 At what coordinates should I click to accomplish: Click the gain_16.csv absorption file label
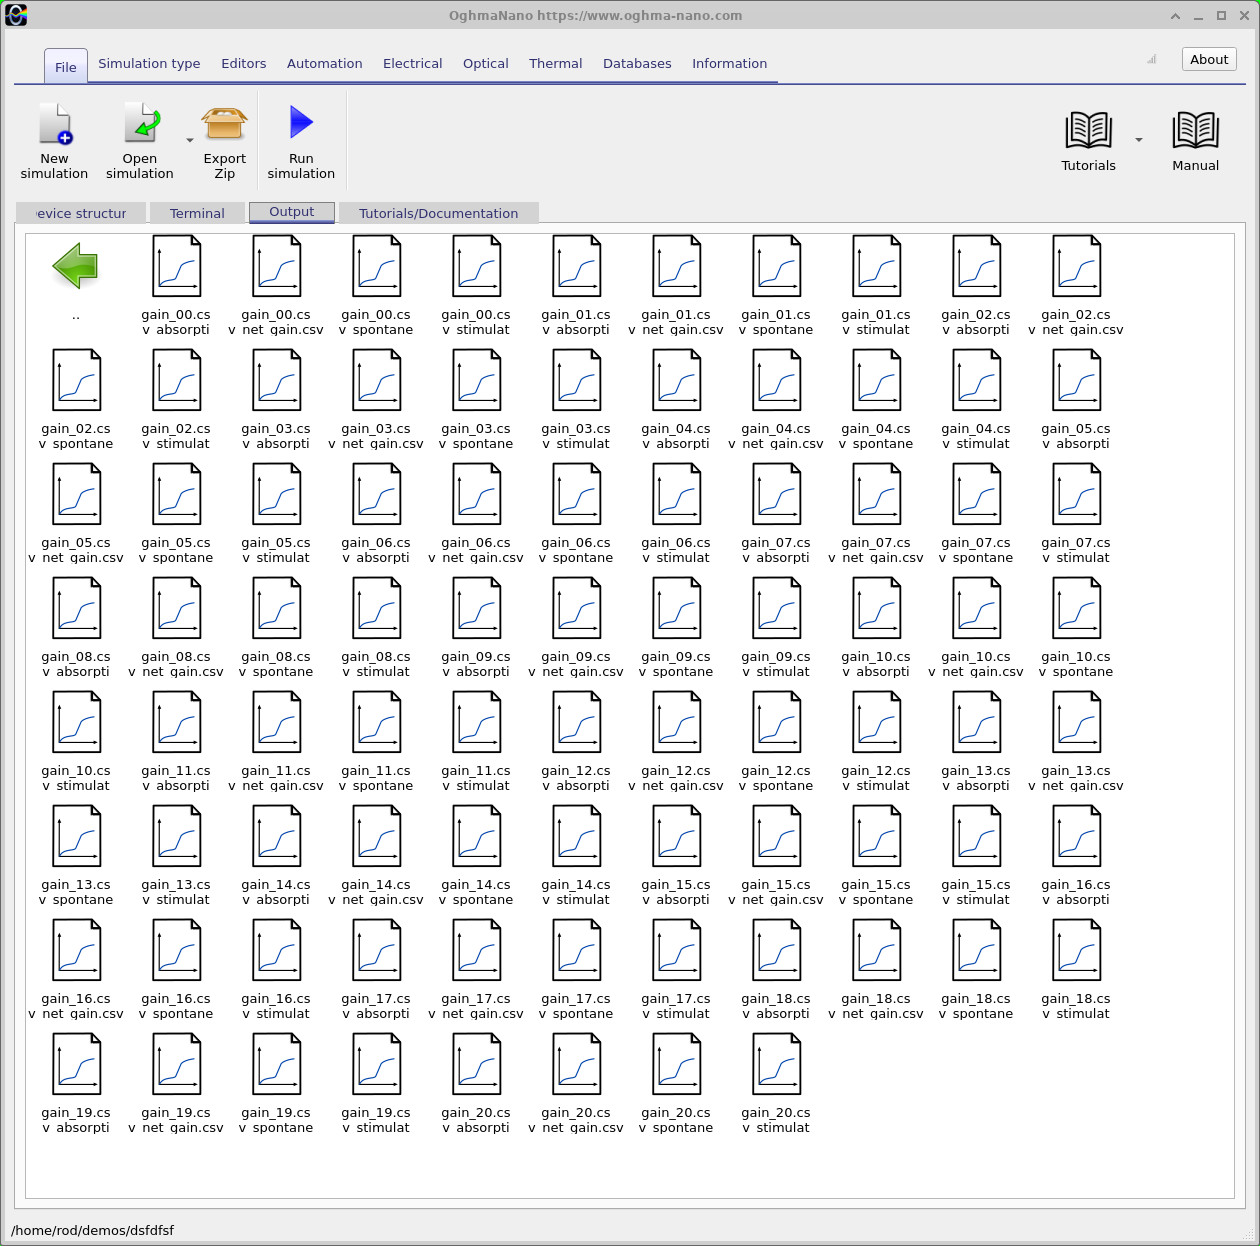(x=1076, y=892)
